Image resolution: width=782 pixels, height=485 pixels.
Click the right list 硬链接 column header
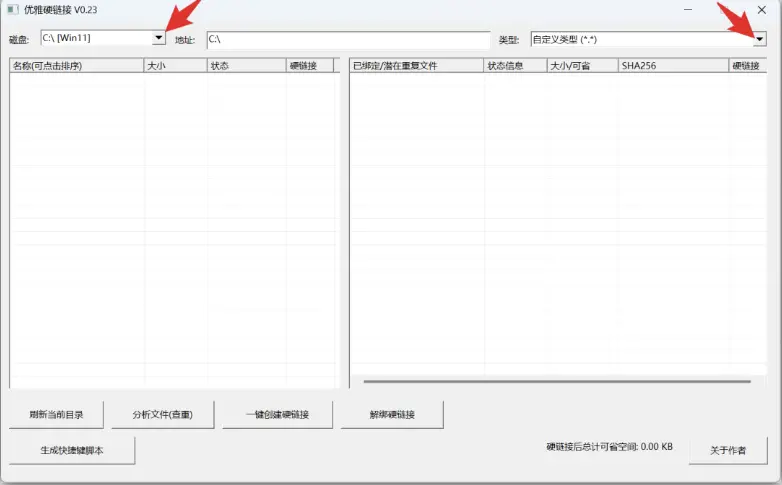[x=748, y=65]
